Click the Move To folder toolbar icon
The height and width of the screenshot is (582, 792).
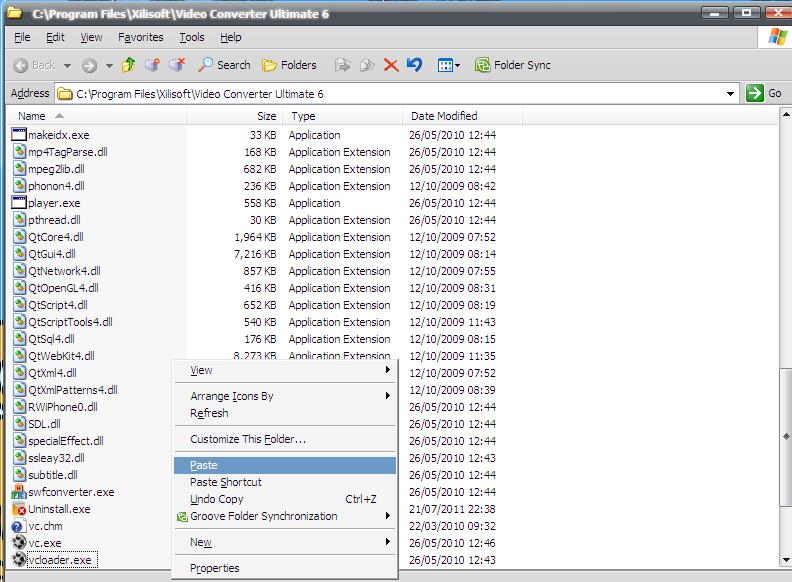(343, 65)
